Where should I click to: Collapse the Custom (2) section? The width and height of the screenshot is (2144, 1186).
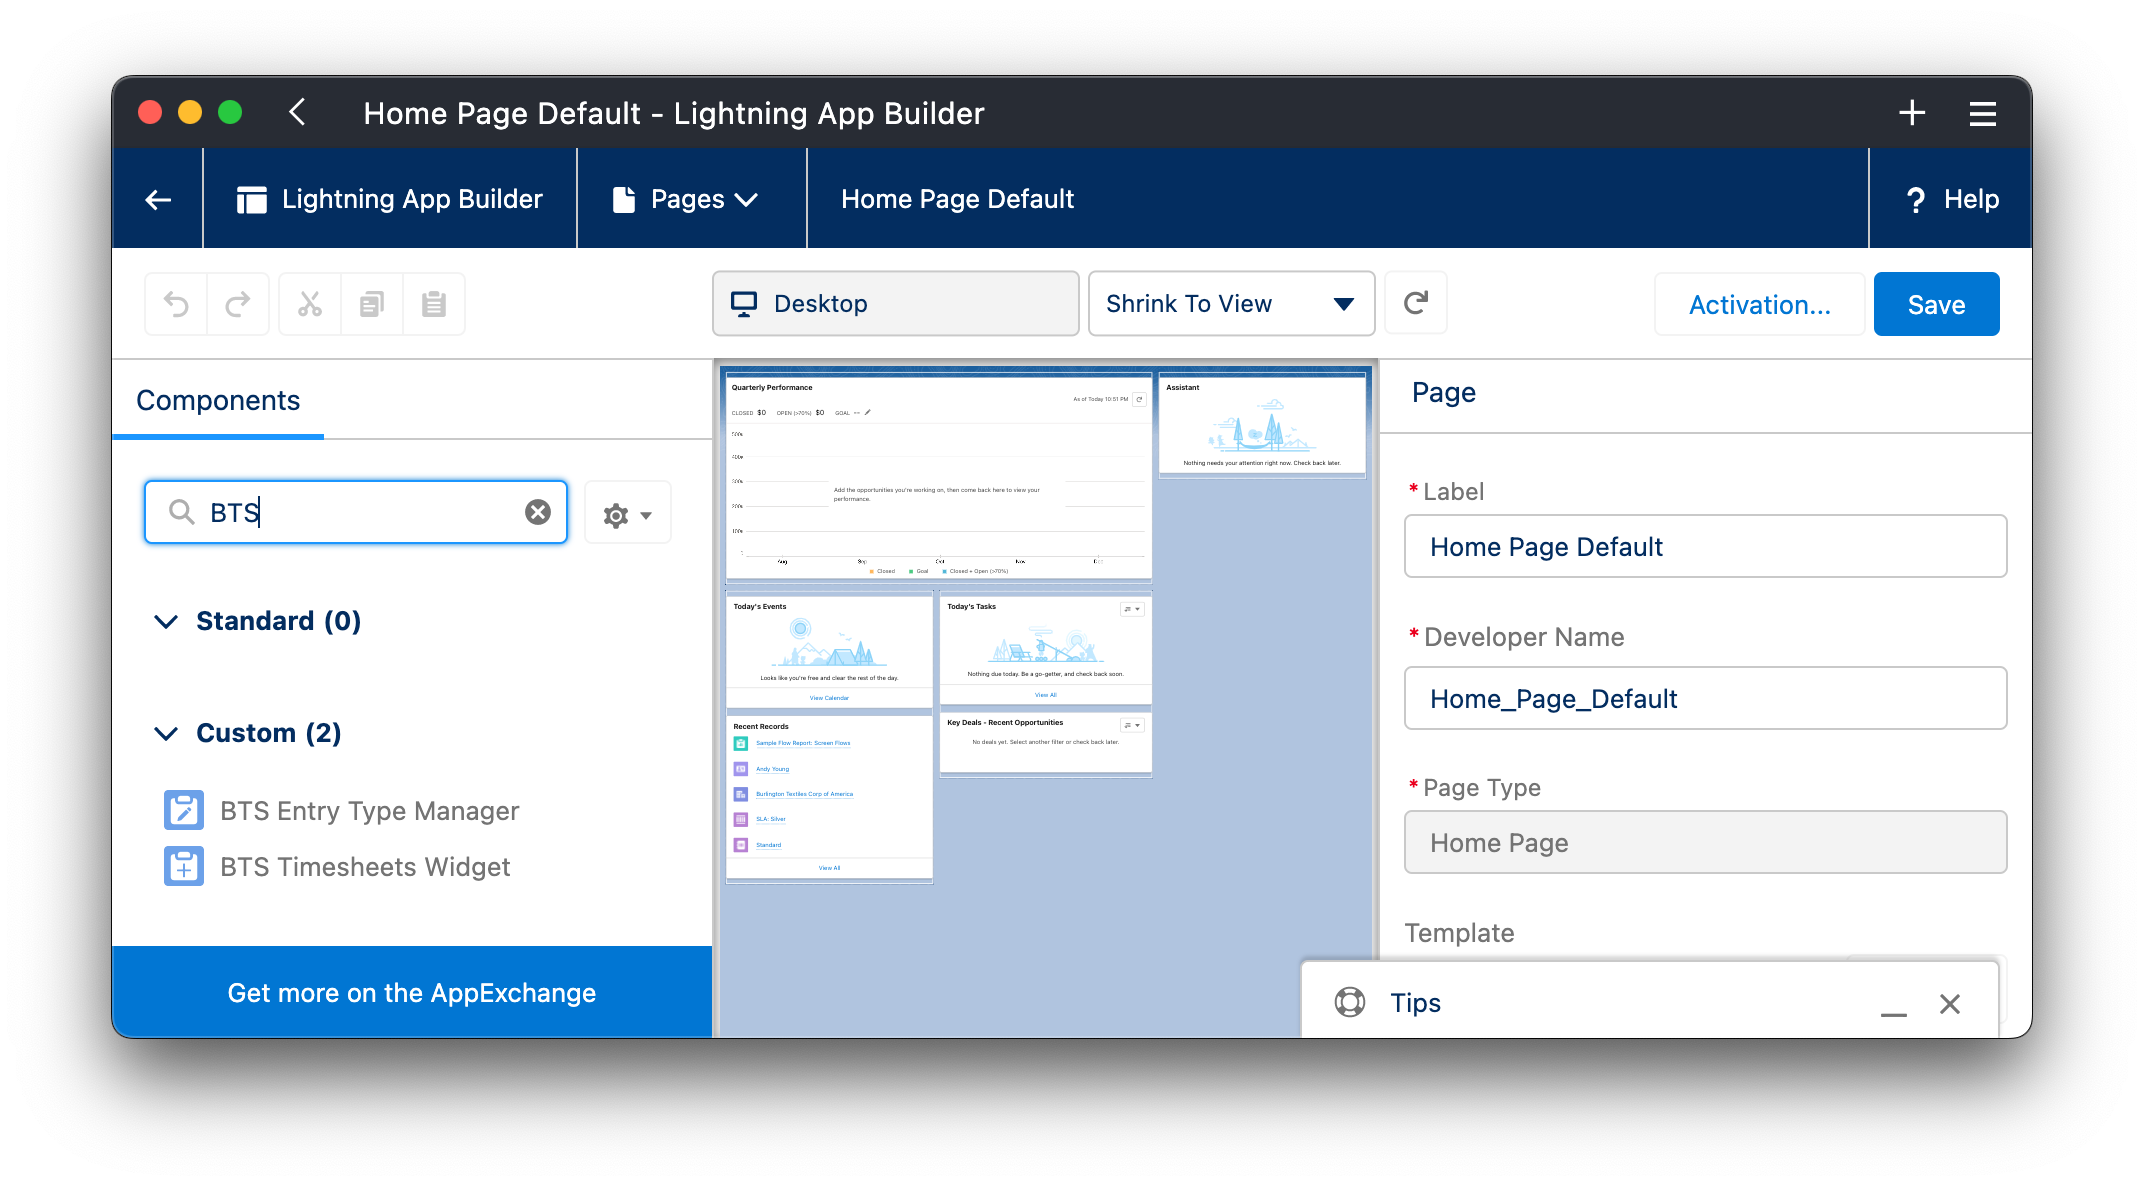pyautogui.click(x=166, y=733)
